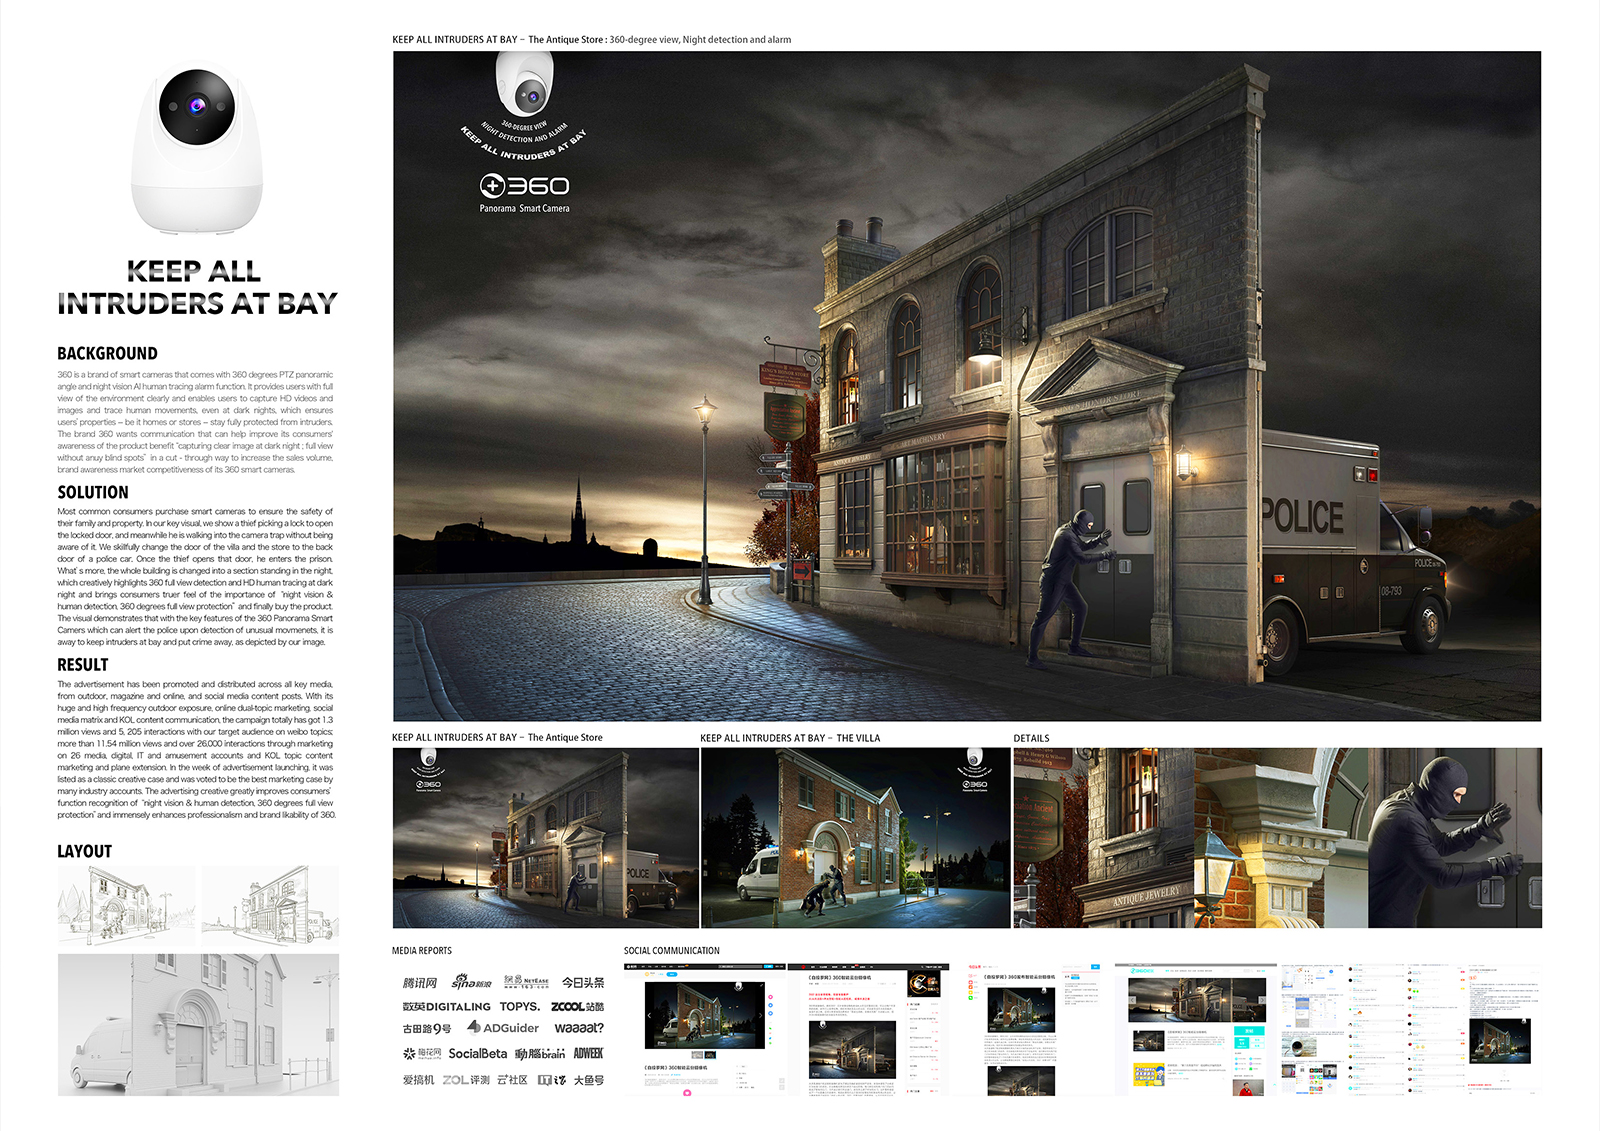
Task: Click the 'SOCIAL COMMUNICATION' label
Action: 672,951
